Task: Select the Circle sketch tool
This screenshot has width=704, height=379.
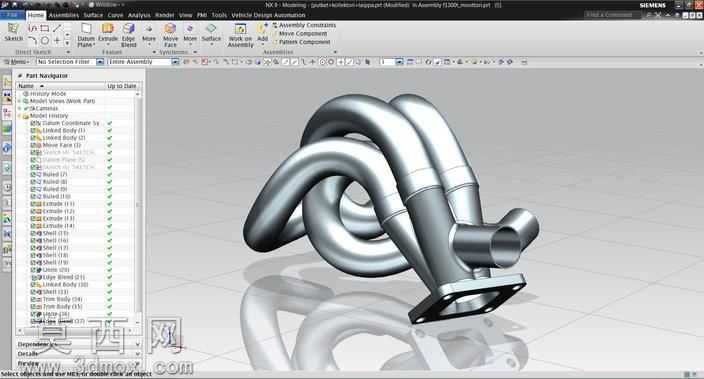Action: 45,40
